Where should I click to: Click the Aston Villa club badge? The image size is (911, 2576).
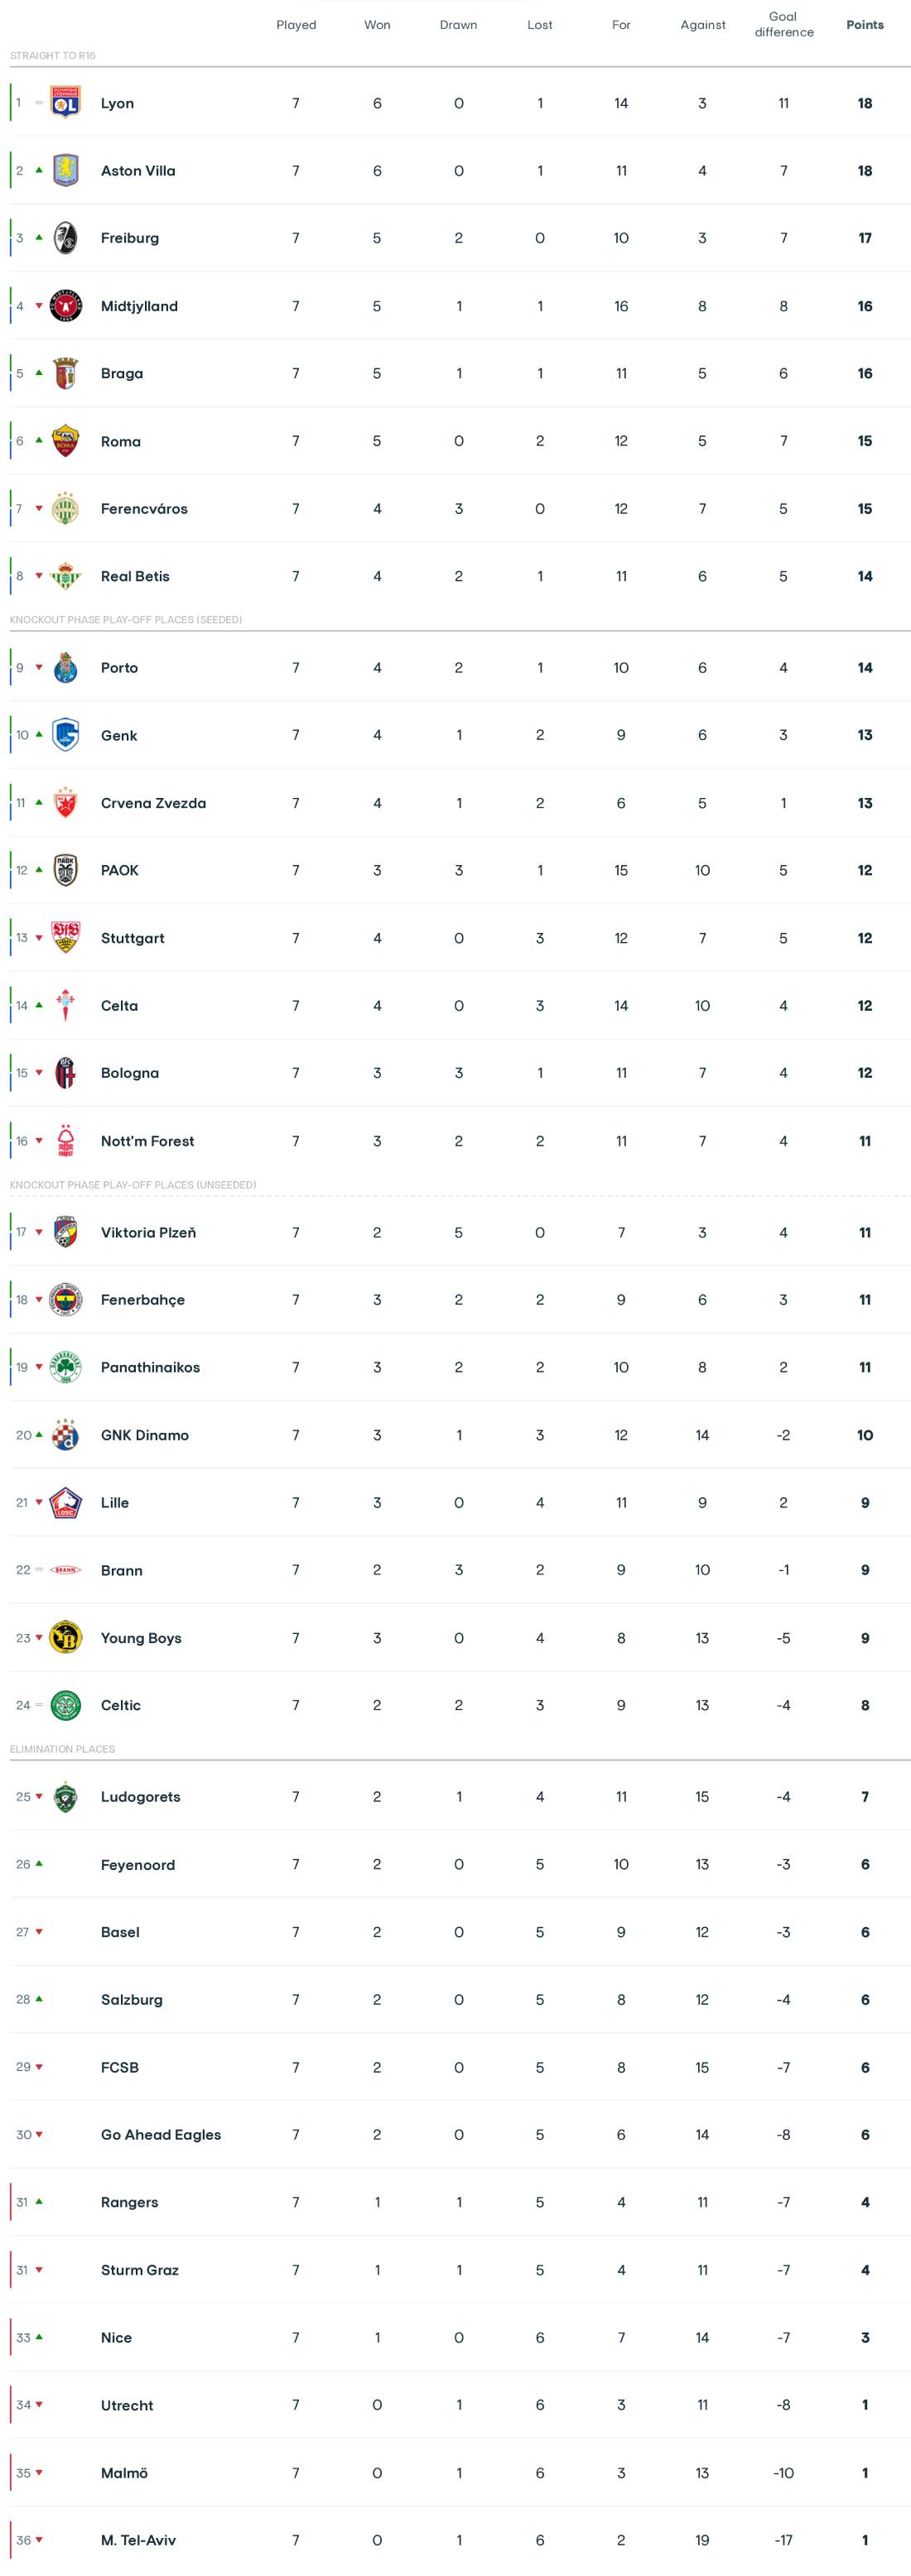point(65,171)
